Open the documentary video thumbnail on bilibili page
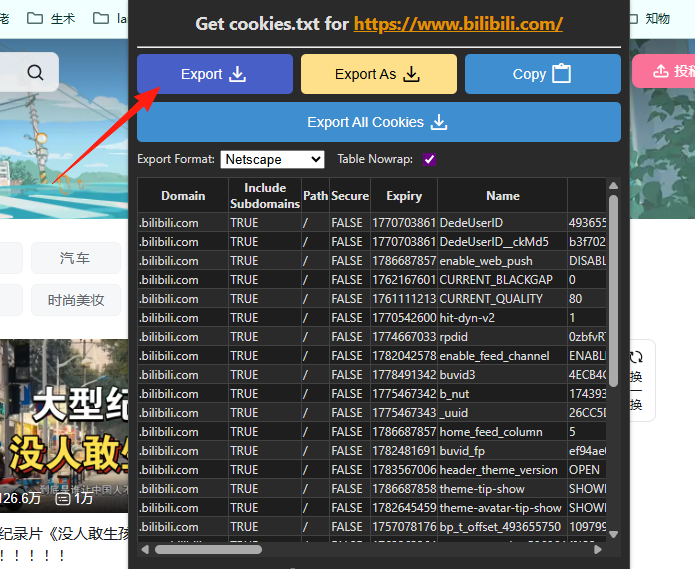This screenshot has height=569, width=695. pyautogui.click(x=64, y=425)
